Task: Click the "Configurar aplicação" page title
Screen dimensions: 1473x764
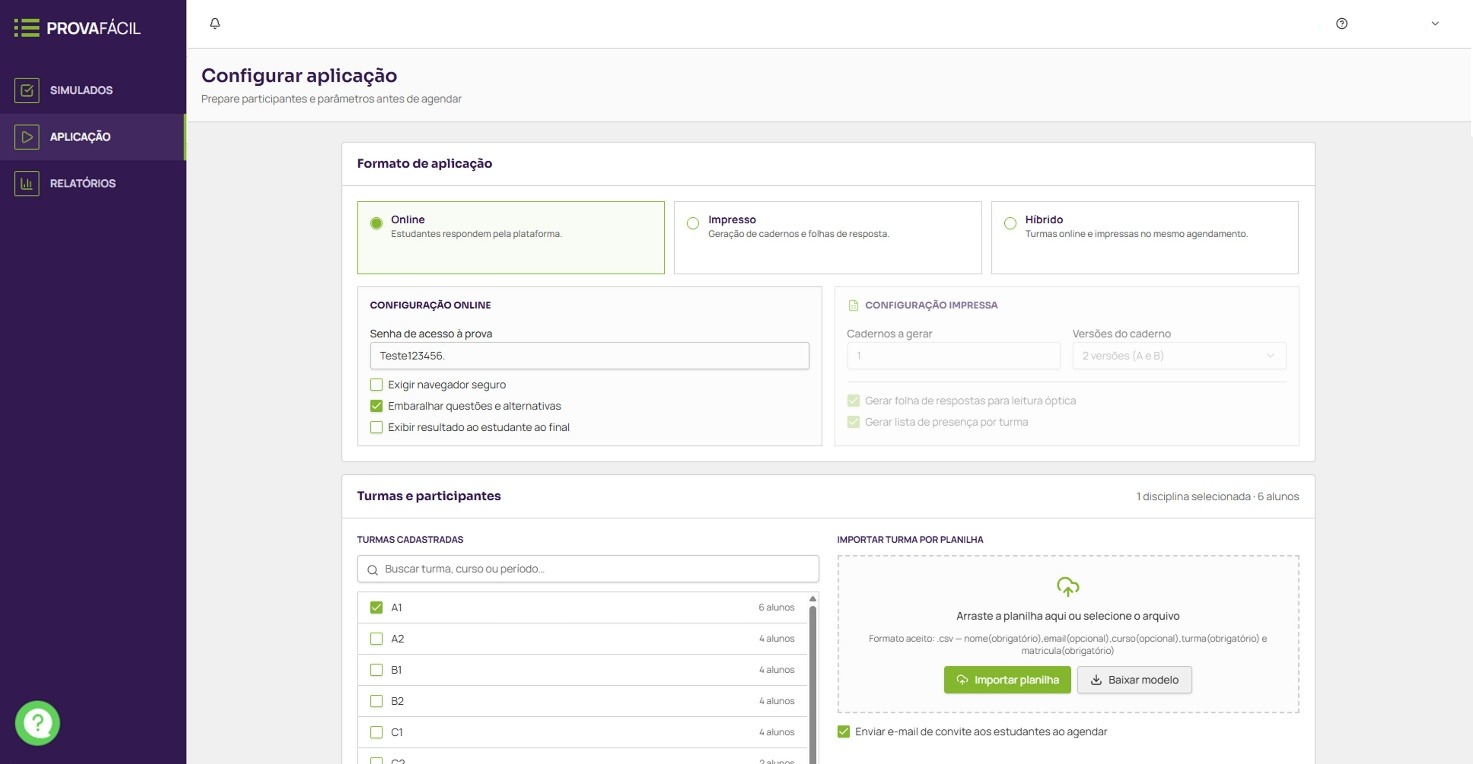Action: 299,75
